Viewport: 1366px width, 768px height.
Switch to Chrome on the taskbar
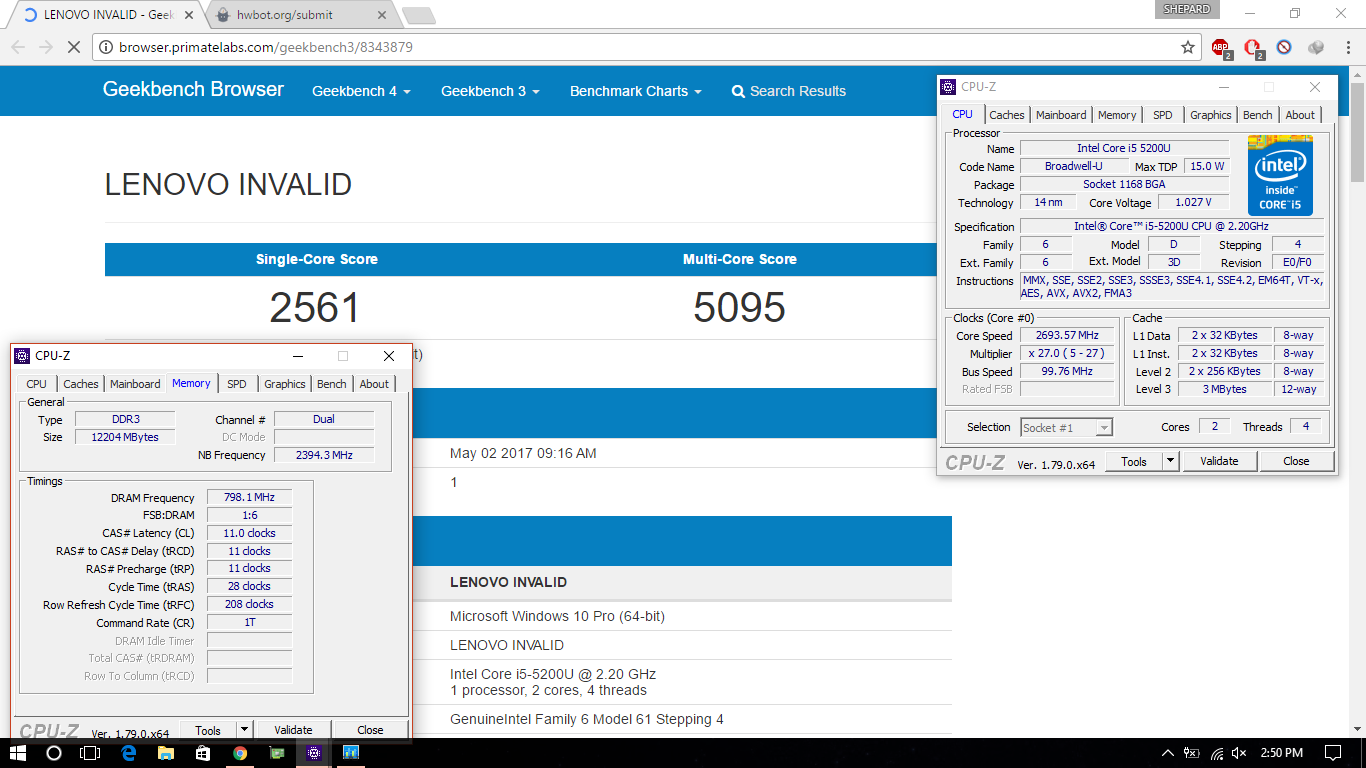(240, 753)
